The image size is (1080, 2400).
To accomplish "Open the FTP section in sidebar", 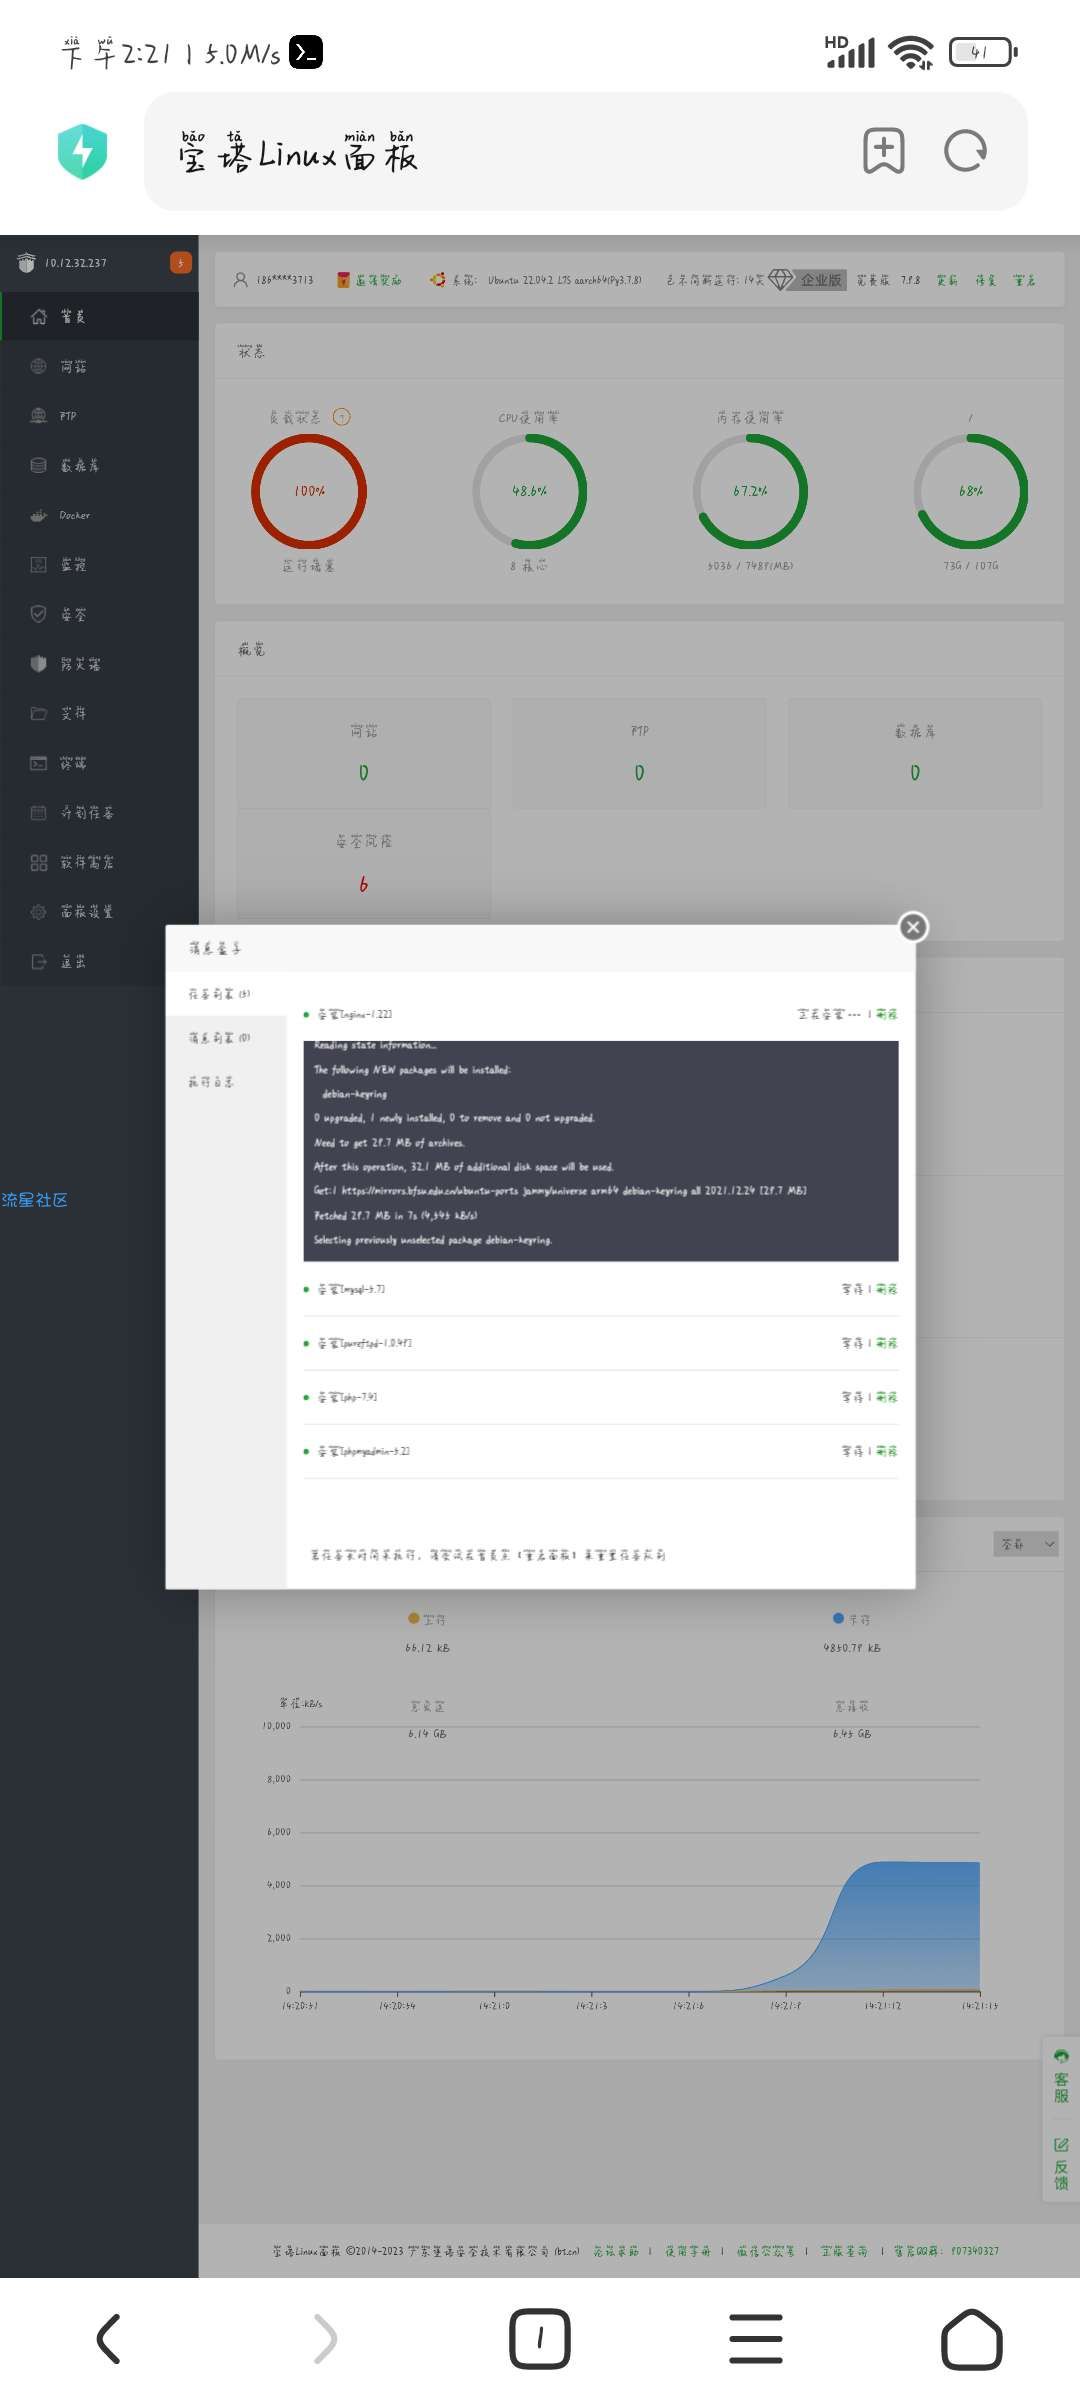I will [x=99, y=416].
